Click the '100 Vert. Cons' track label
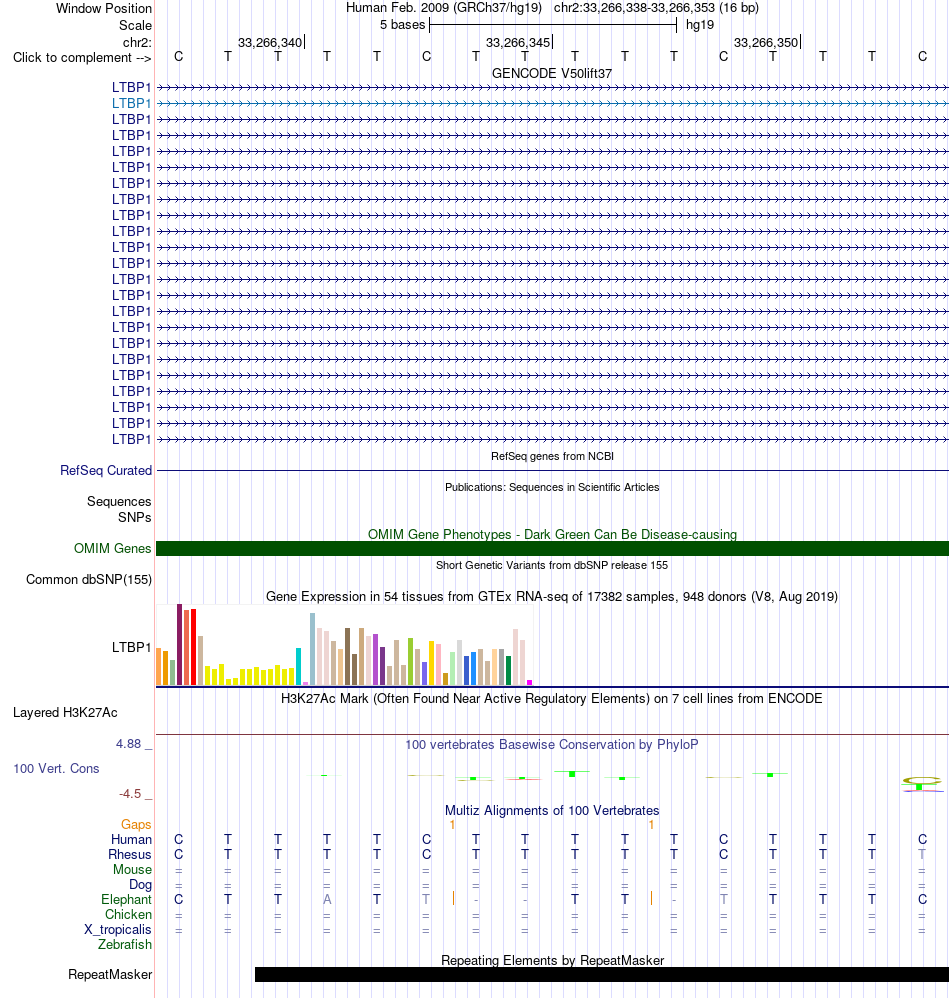The width and height of the screenshot is (950, 998). click(x=56, y=769)
